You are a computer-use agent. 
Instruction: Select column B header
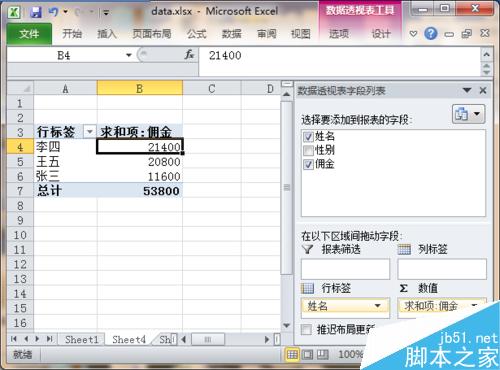140,89
